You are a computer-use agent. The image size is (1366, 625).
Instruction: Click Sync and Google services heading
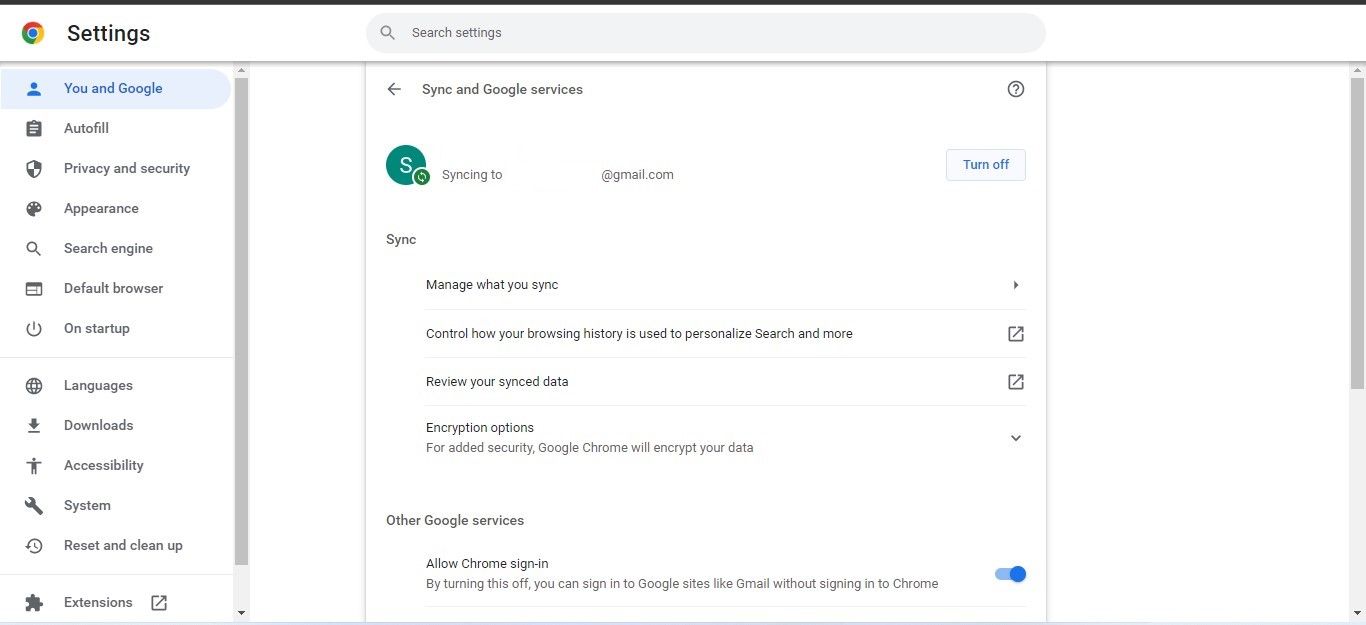pos(502,89)
